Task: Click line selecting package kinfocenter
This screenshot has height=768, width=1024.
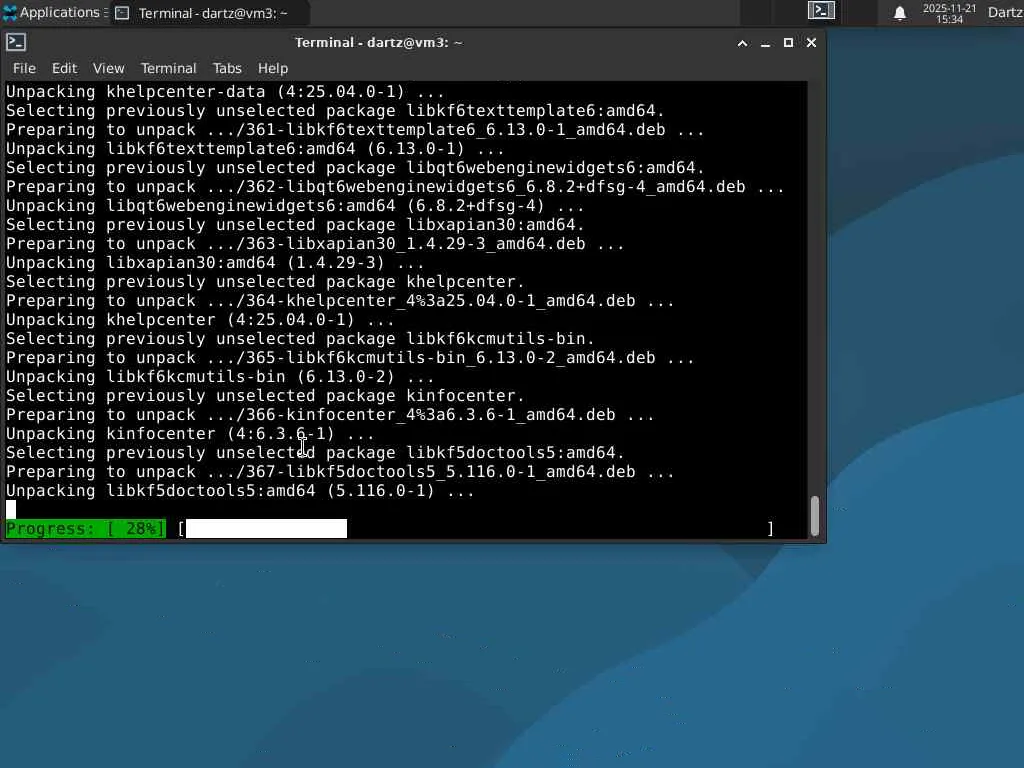Action: pyautogui.click(x=265, y=394)
